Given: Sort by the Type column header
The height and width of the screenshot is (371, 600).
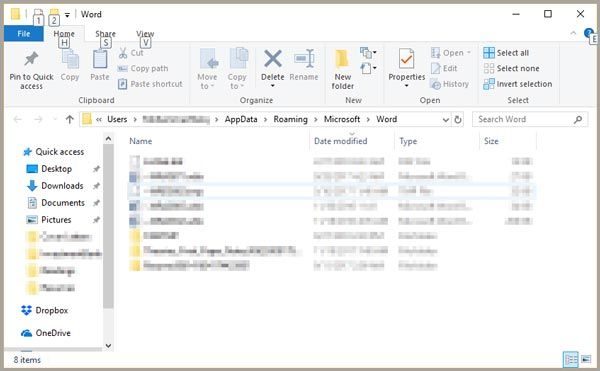Looking at the screenshot, I should pyautogui.click(x=408, y=142).
